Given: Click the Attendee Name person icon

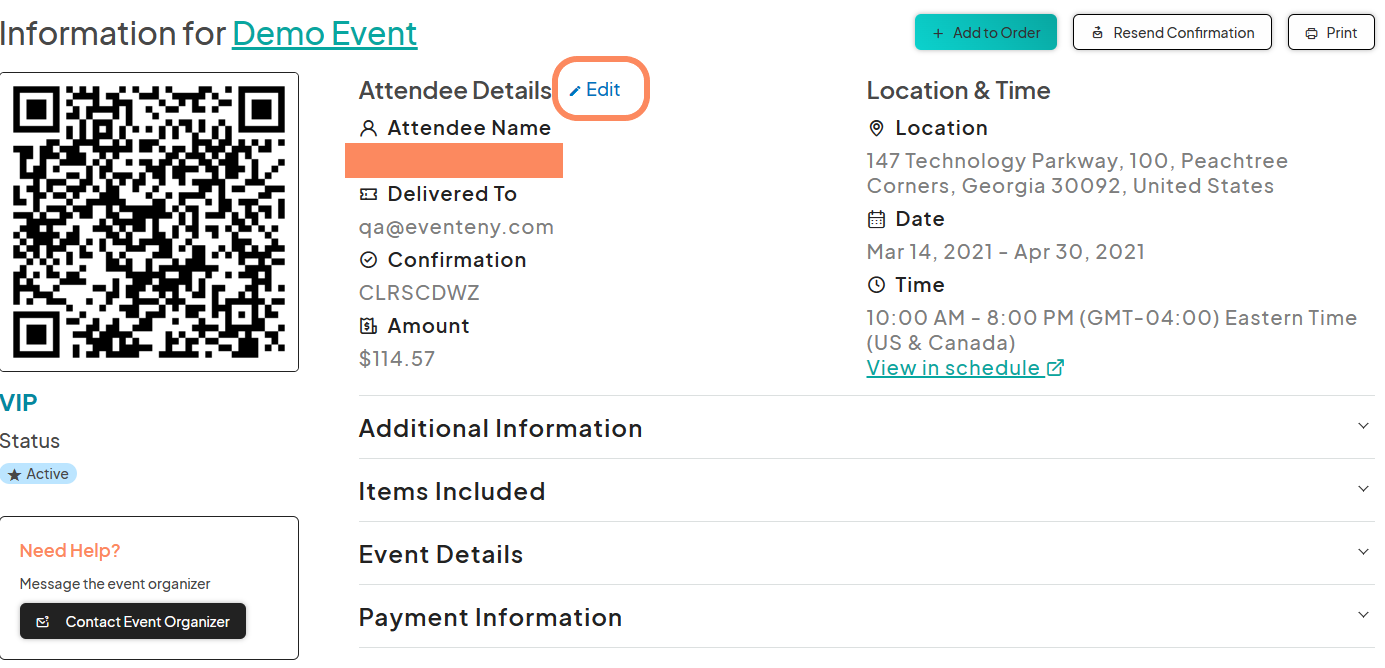Looking at the screenshot, I should coord(368,128).
